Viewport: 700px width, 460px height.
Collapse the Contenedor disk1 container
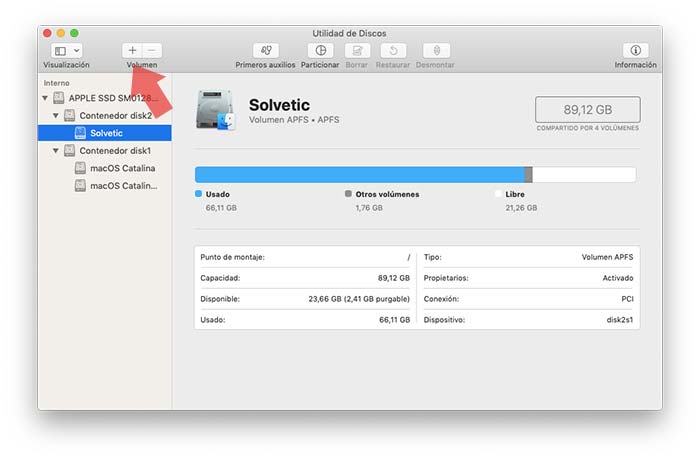(x=56, y=151)
